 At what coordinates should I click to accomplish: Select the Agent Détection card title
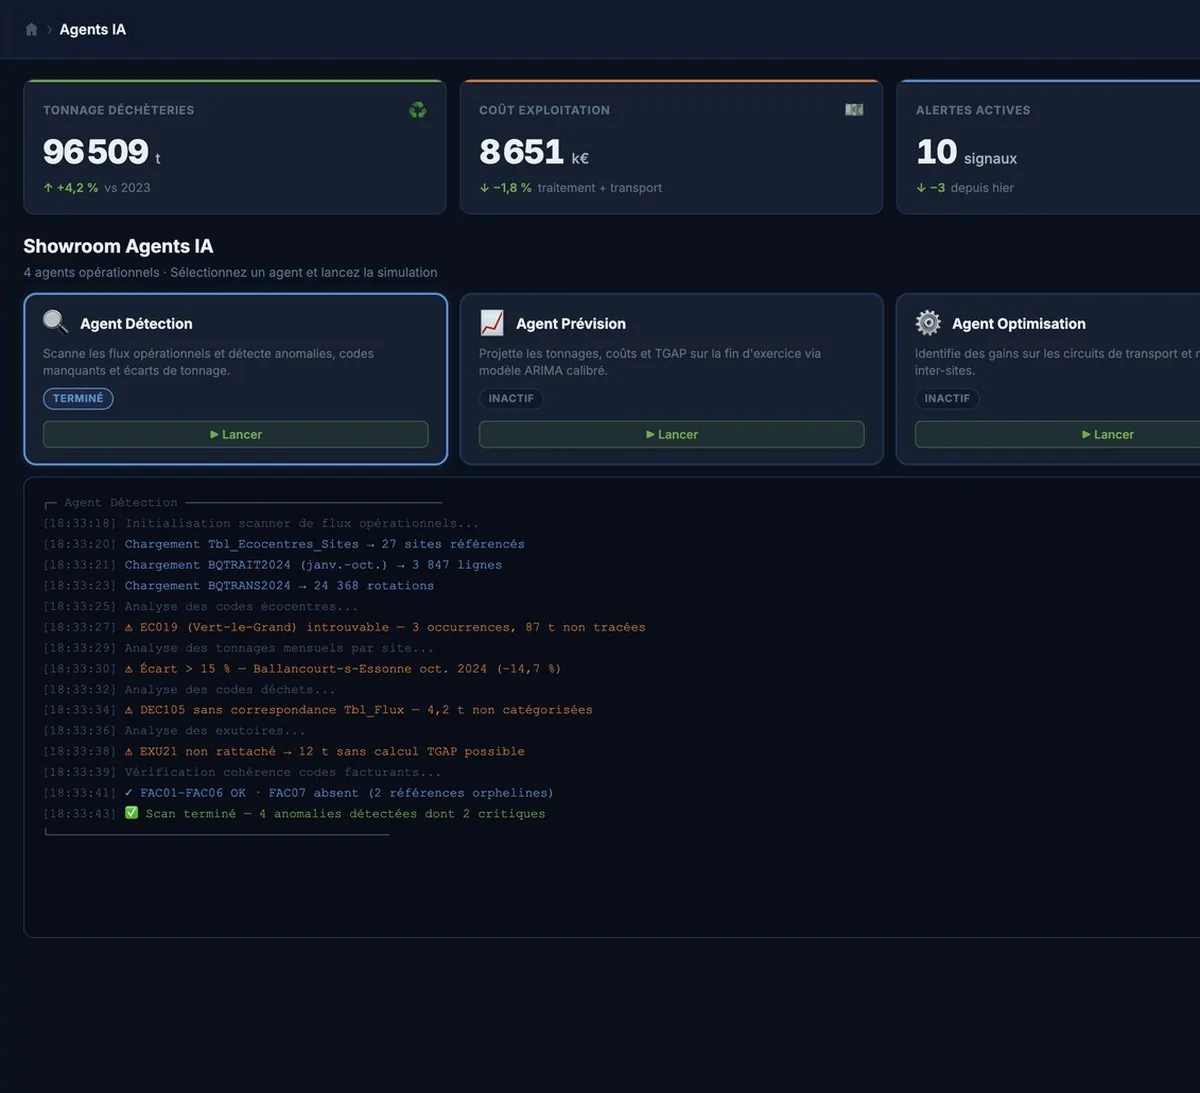coord(136,324)
